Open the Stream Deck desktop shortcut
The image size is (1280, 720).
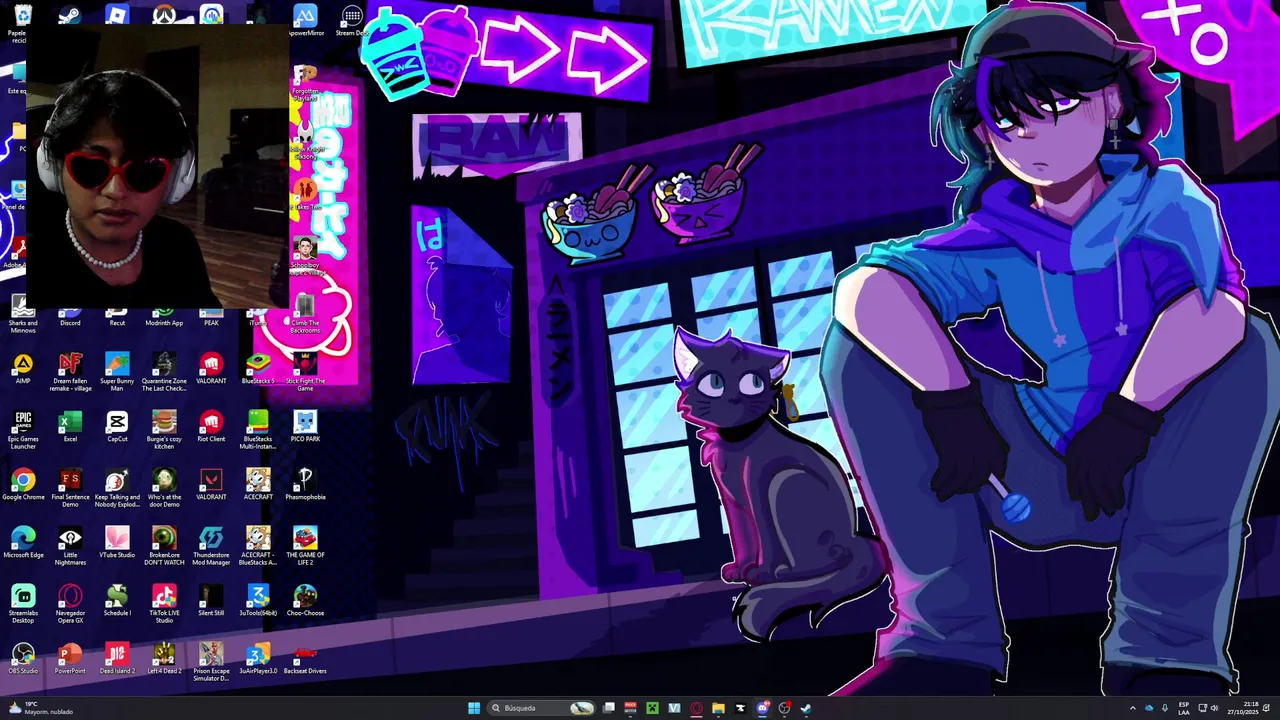pos(352,20)
